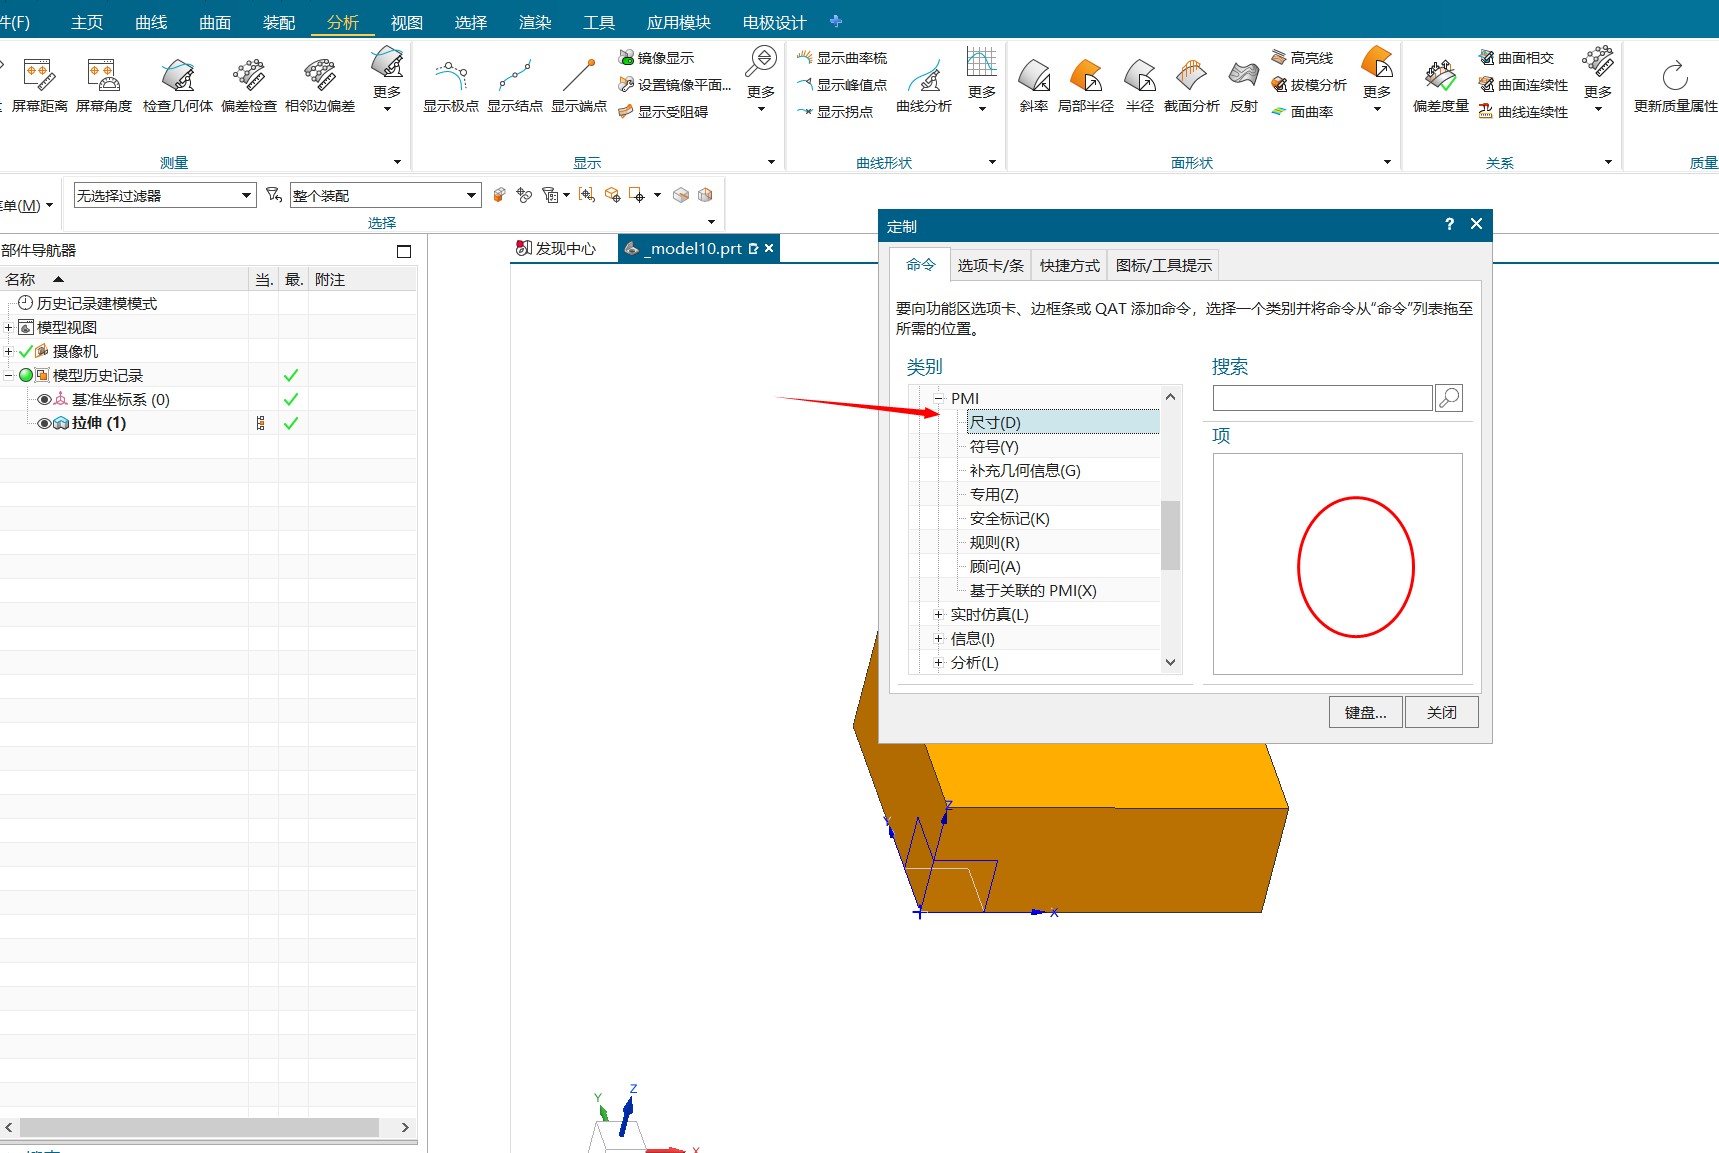Switch to the 发现中心 document tab
Image resolution: width=1719 pixels, height=1153 pixels.
(556, 248)
